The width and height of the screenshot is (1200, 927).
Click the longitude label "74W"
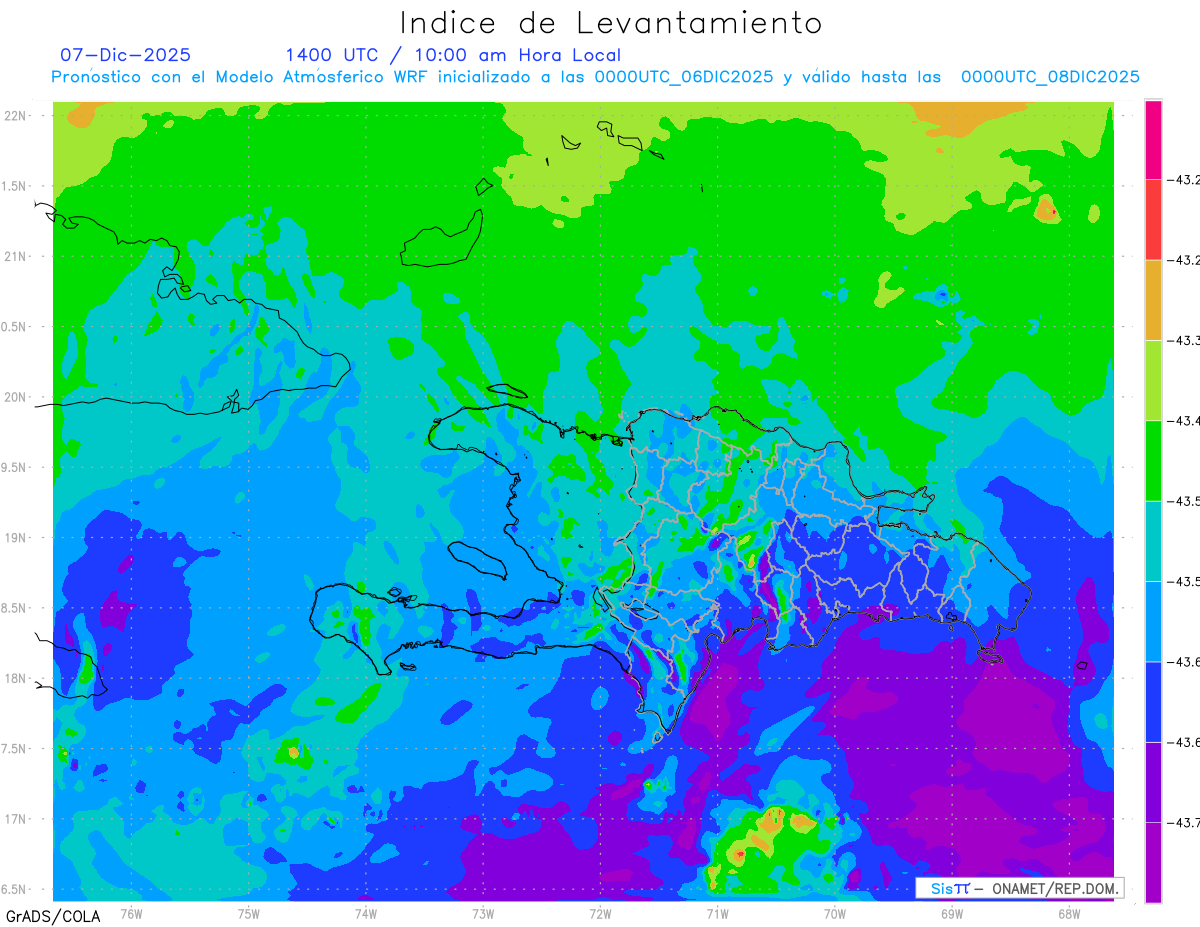pos(366,912)
